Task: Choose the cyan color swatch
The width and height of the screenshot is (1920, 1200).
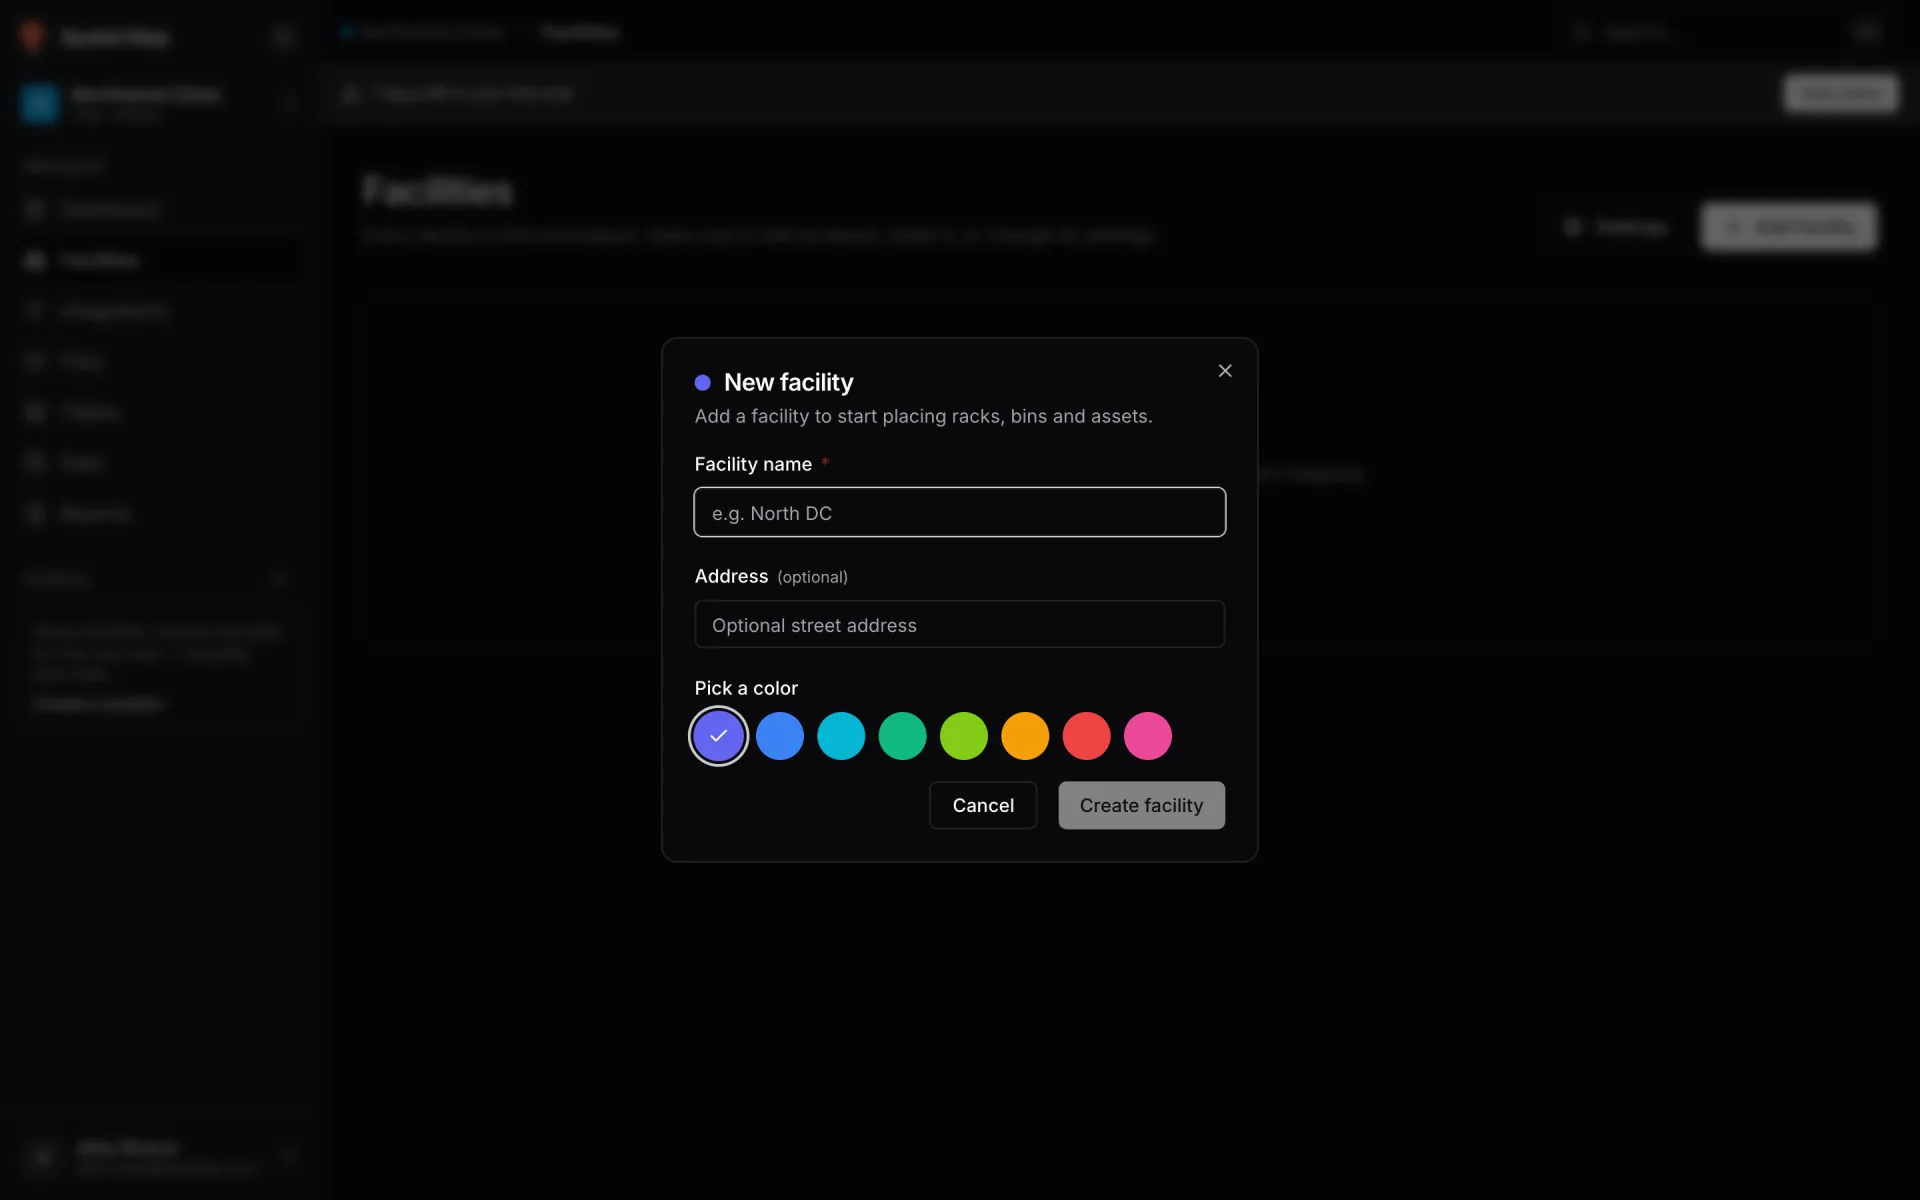Action: (841, 736)
